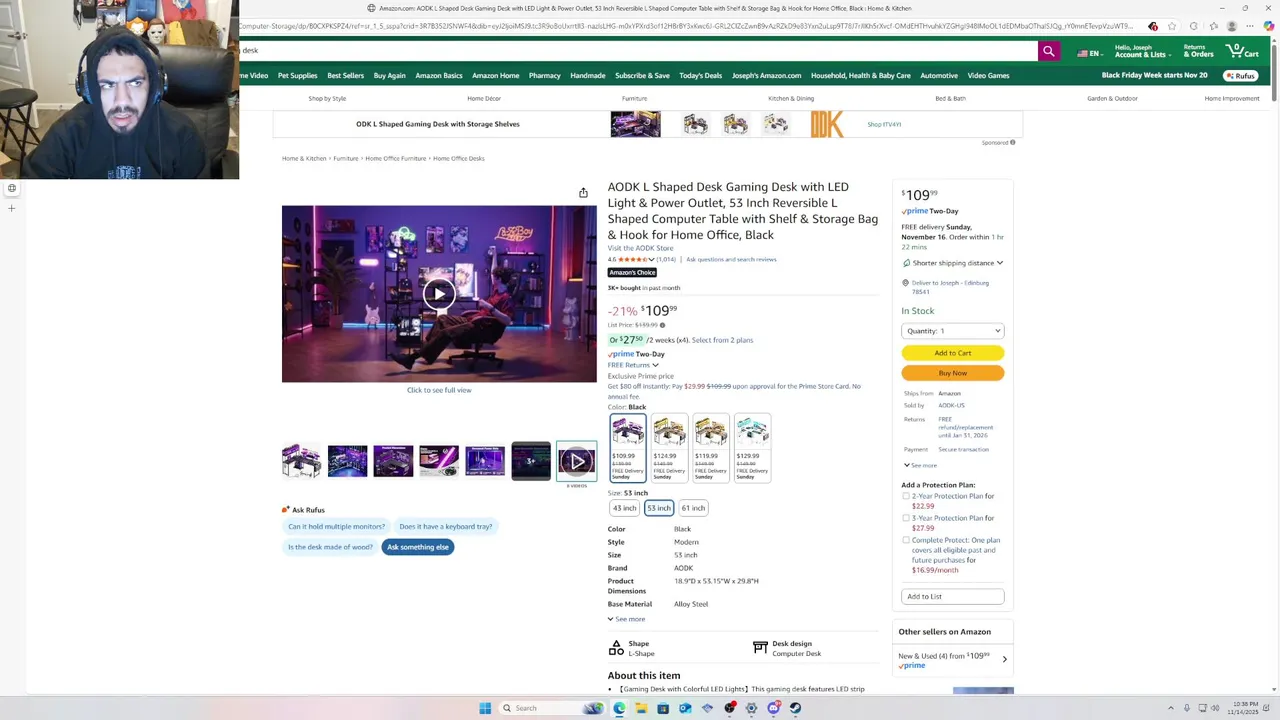Open Discord from the taskbar

tap(773, 708)
